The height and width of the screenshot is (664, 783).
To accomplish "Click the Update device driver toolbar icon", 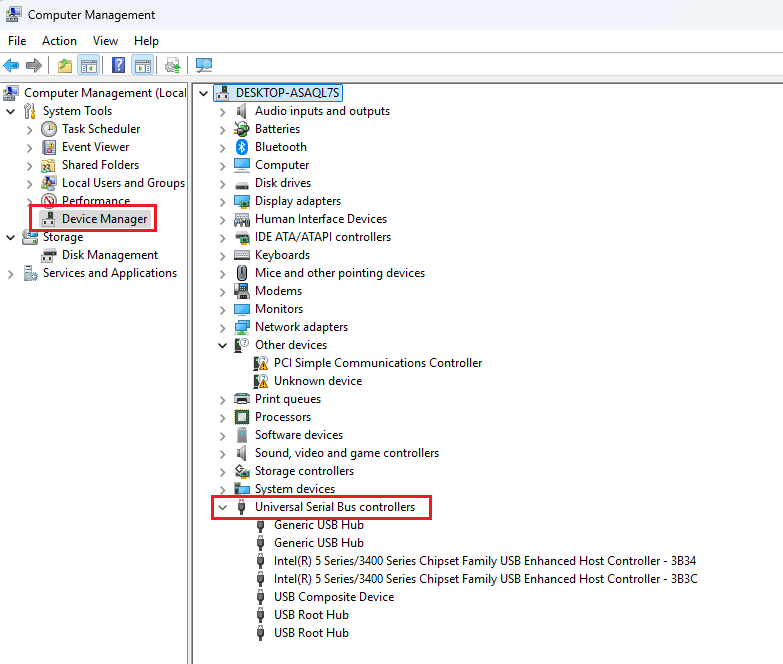I will (x=173, y=65).
